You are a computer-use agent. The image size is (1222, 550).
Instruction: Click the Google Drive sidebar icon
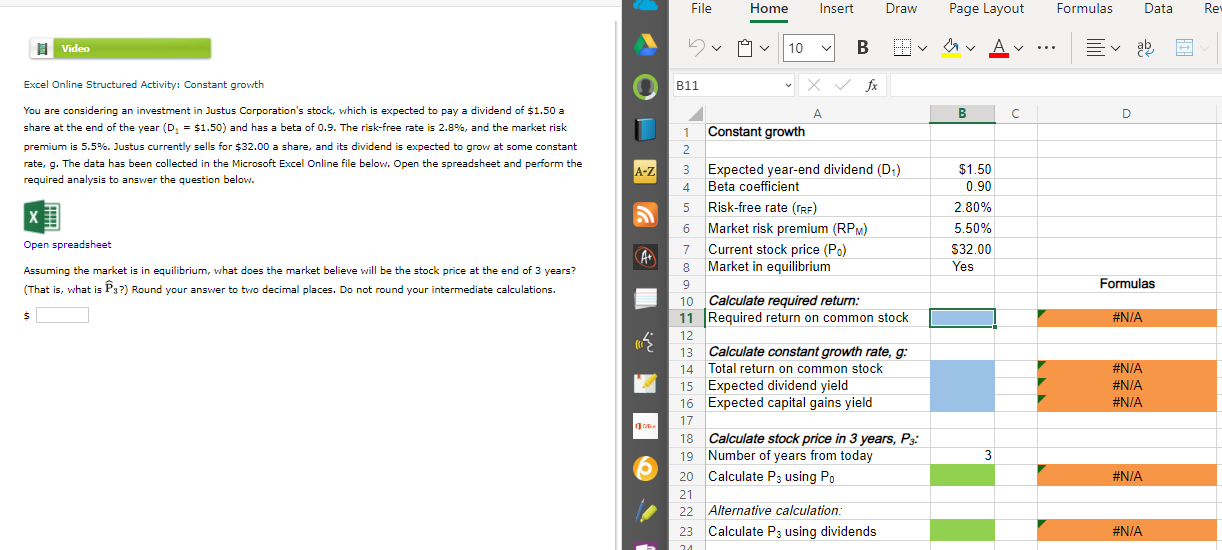click(x=647, y=46)
